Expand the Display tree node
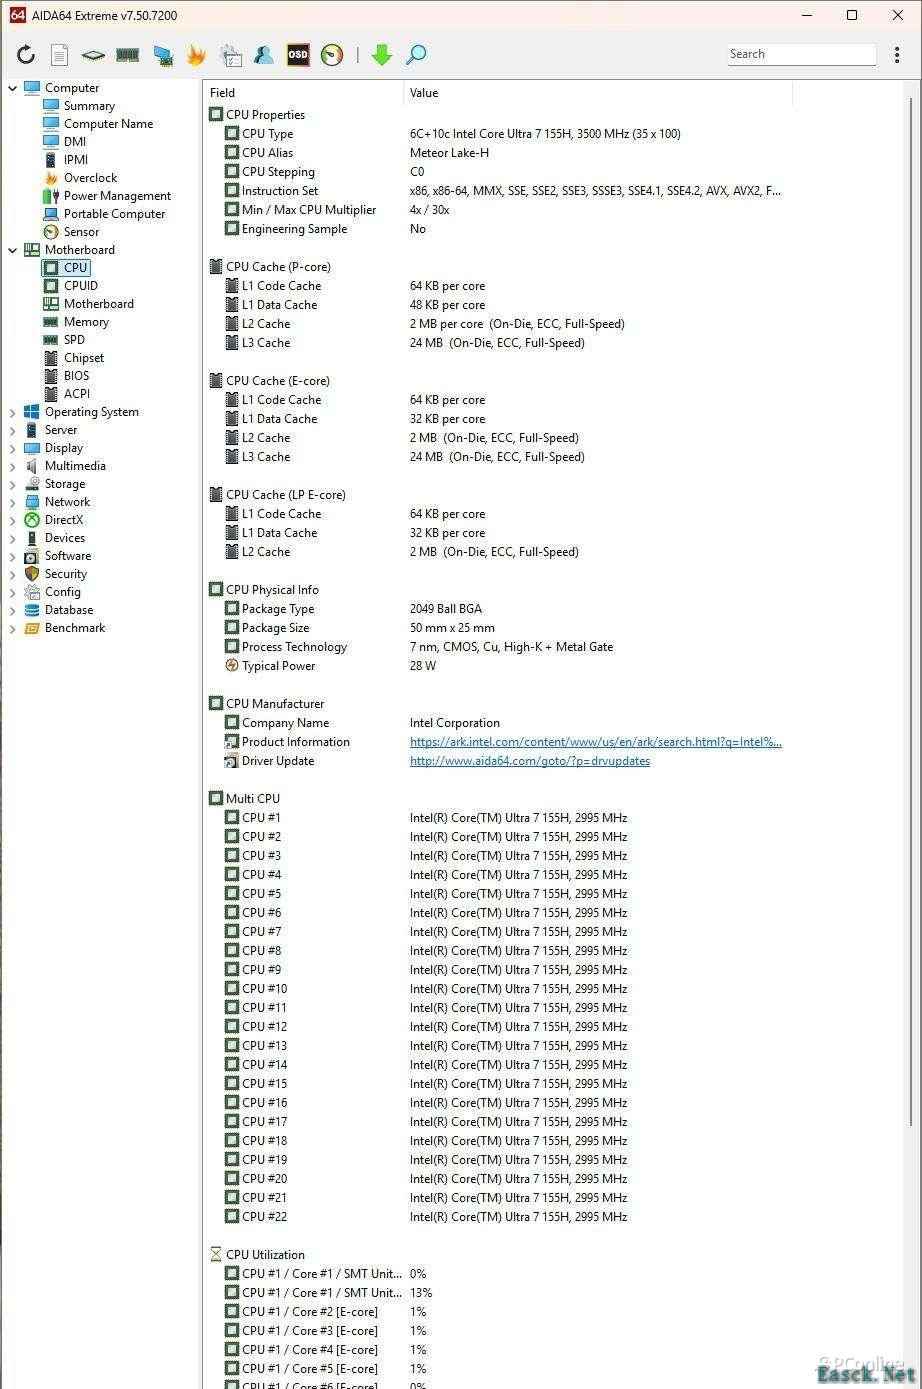 point(13,448)
